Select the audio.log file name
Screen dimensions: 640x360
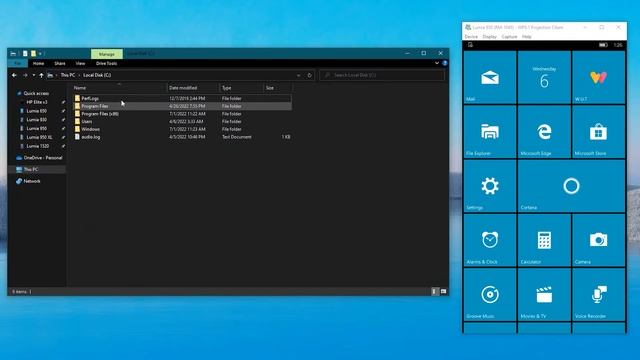pyautogui.click(x=91, y=137)
